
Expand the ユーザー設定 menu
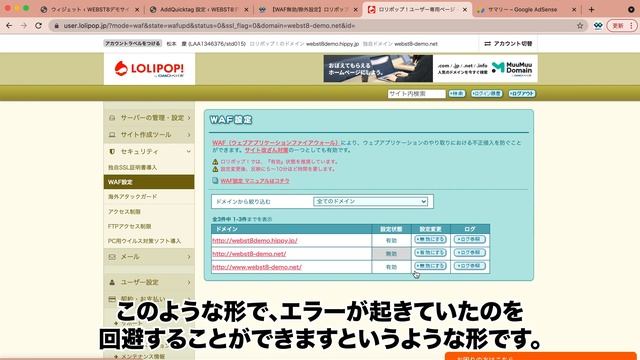click(x=149, y=282)
